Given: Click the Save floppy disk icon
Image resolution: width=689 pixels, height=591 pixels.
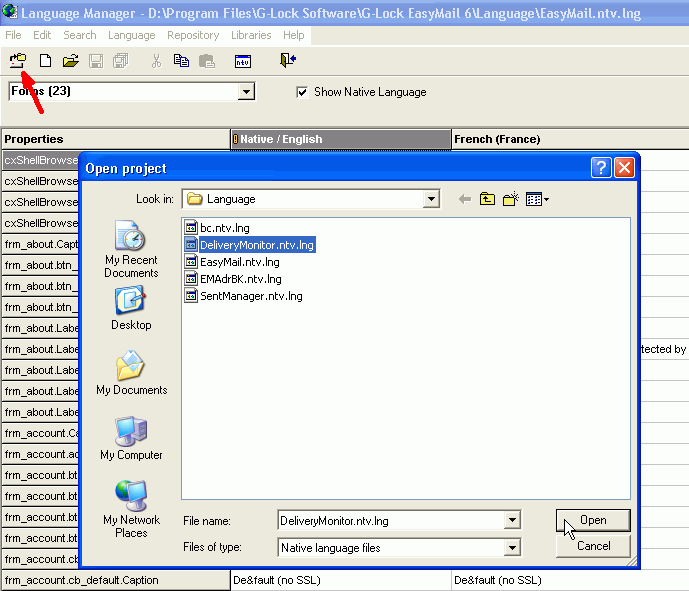Looking at the screenshot, I should [x=96, y=61].
